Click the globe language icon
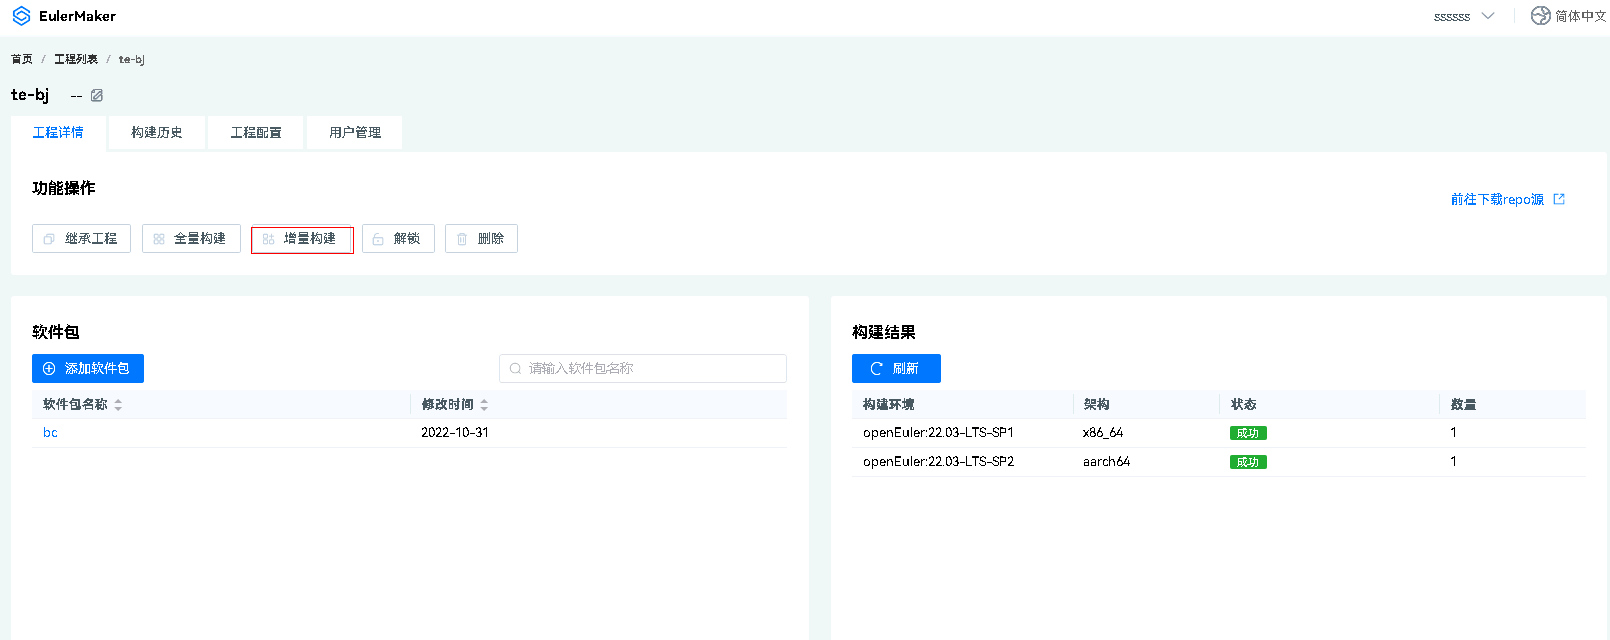The height and width of the screenshot is (640, 1610). click(x=1540, y=16)
